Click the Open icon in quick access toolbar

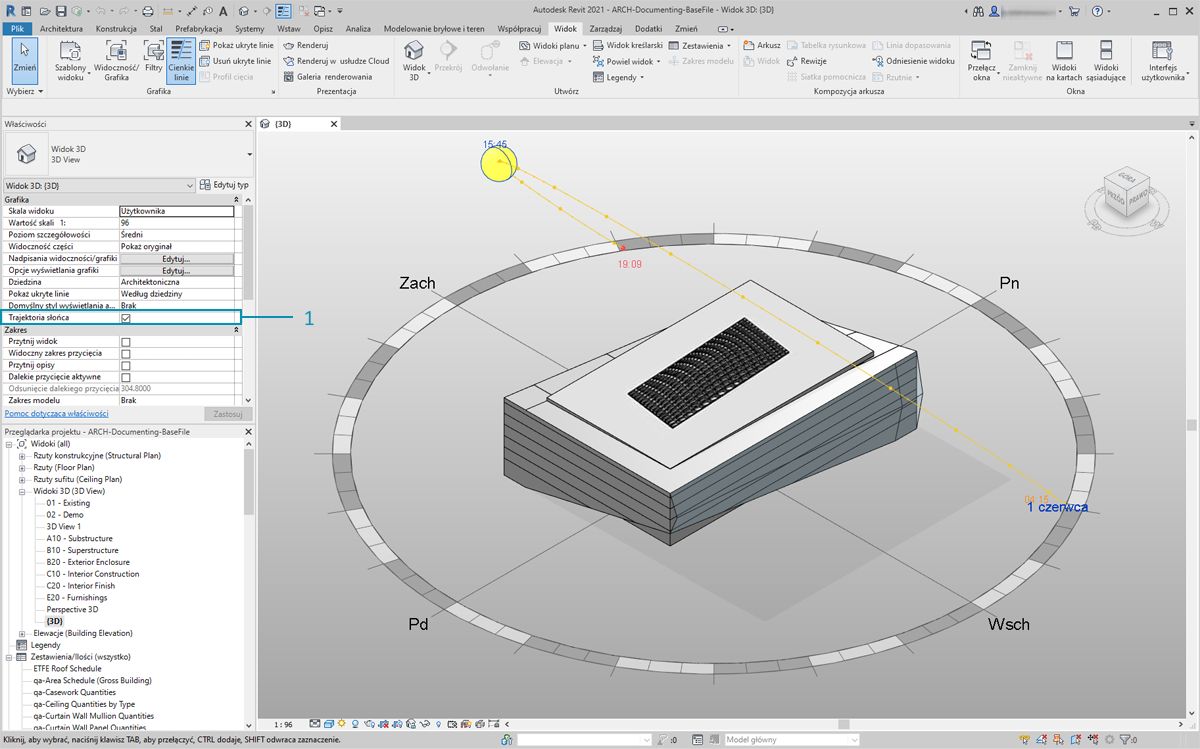coord(46,11)
